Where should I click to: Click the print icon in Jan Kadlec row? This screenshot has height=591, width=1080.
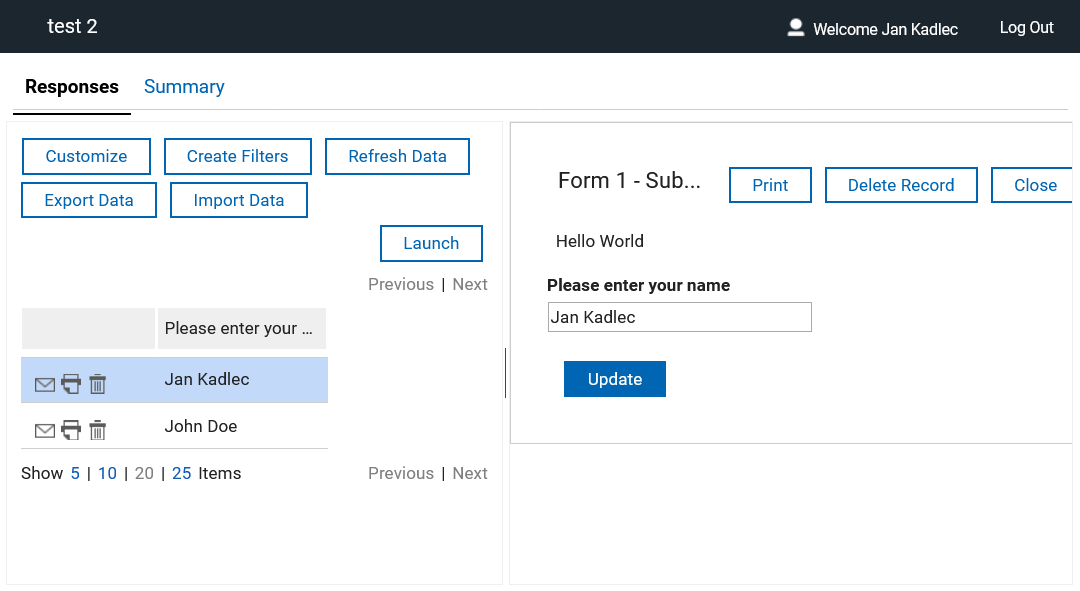[x=71, y=383]
